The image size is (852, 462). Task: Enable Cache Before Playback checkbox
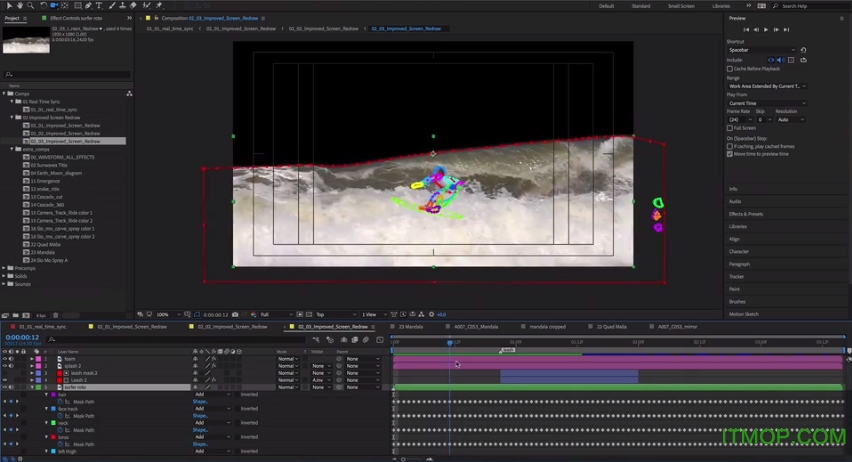pos(730,69)
